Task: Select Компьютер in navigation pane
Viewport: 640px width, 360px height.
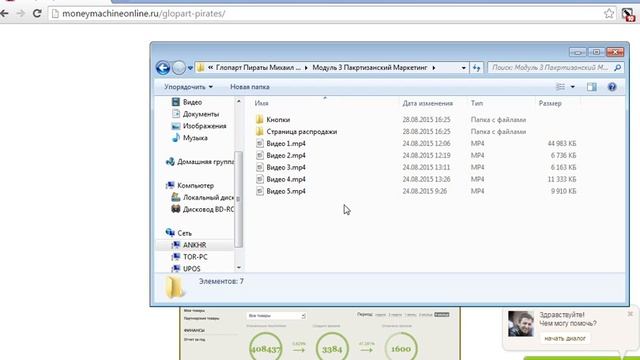Action: pos(190,185)
